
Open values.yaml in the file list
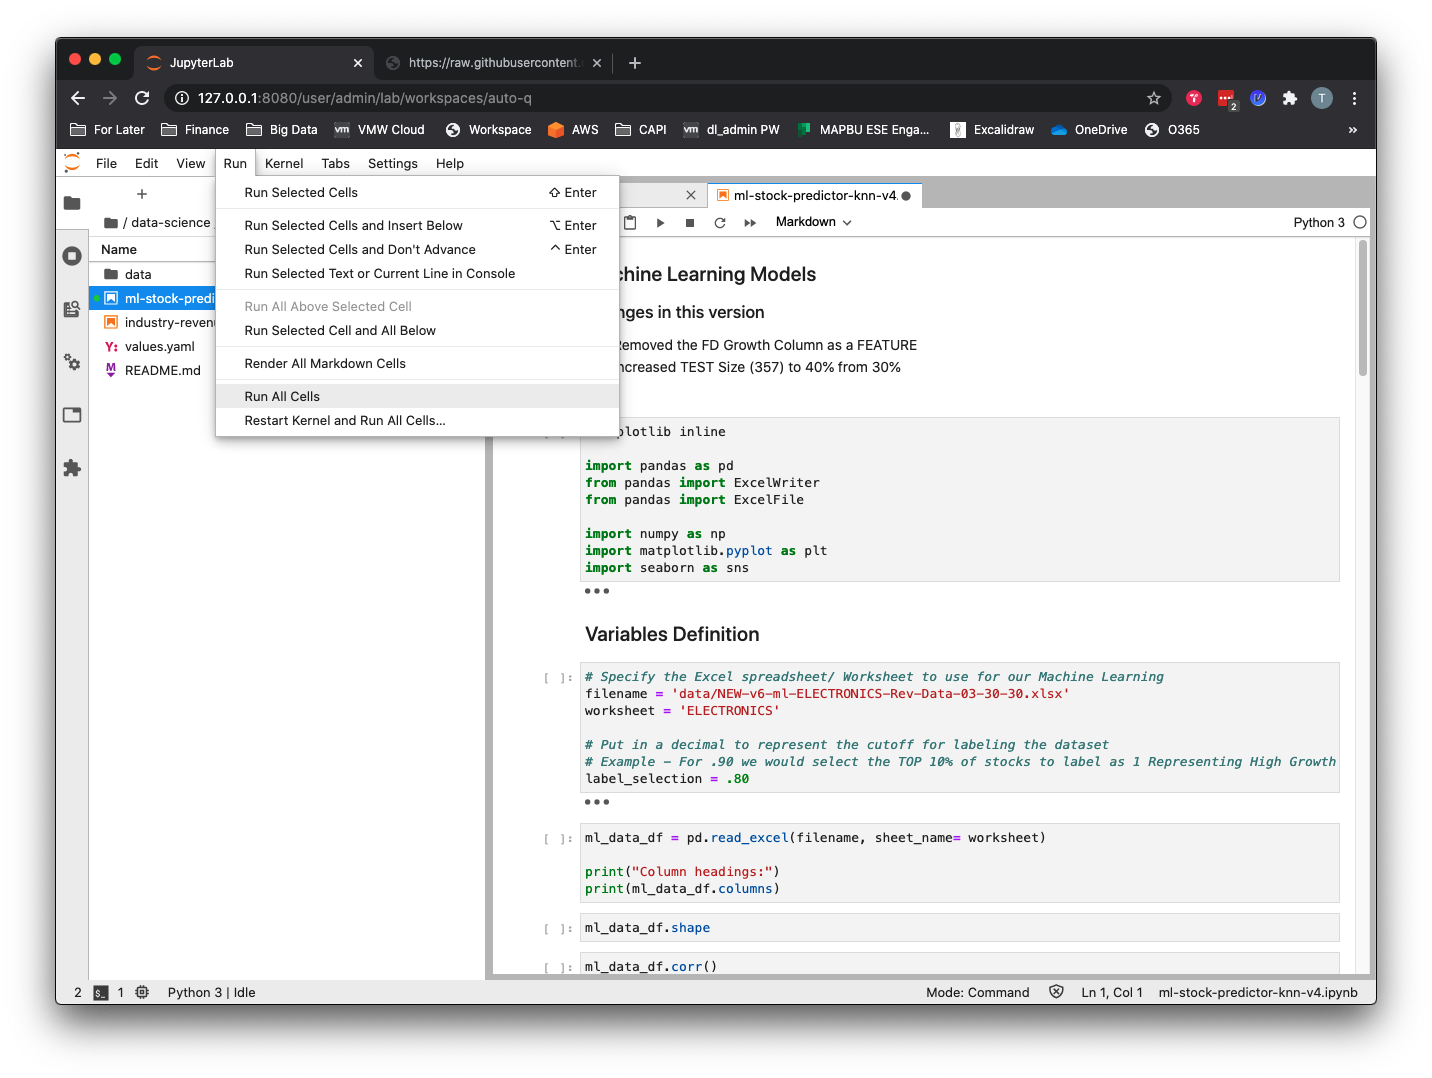coord(159,347)
